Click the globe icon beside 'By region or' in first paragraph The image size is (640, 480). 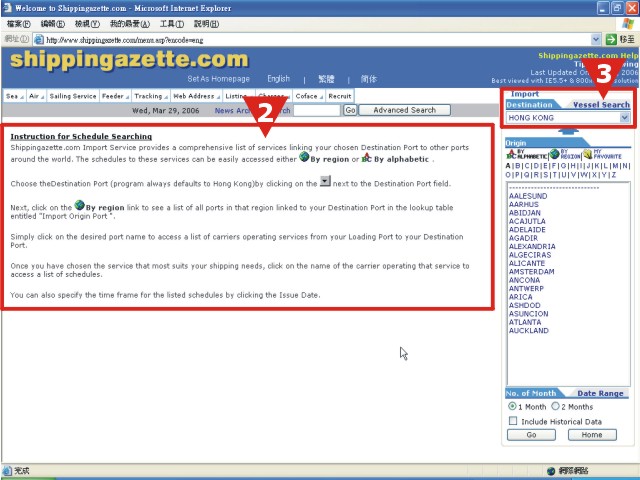tap(304, 157)
